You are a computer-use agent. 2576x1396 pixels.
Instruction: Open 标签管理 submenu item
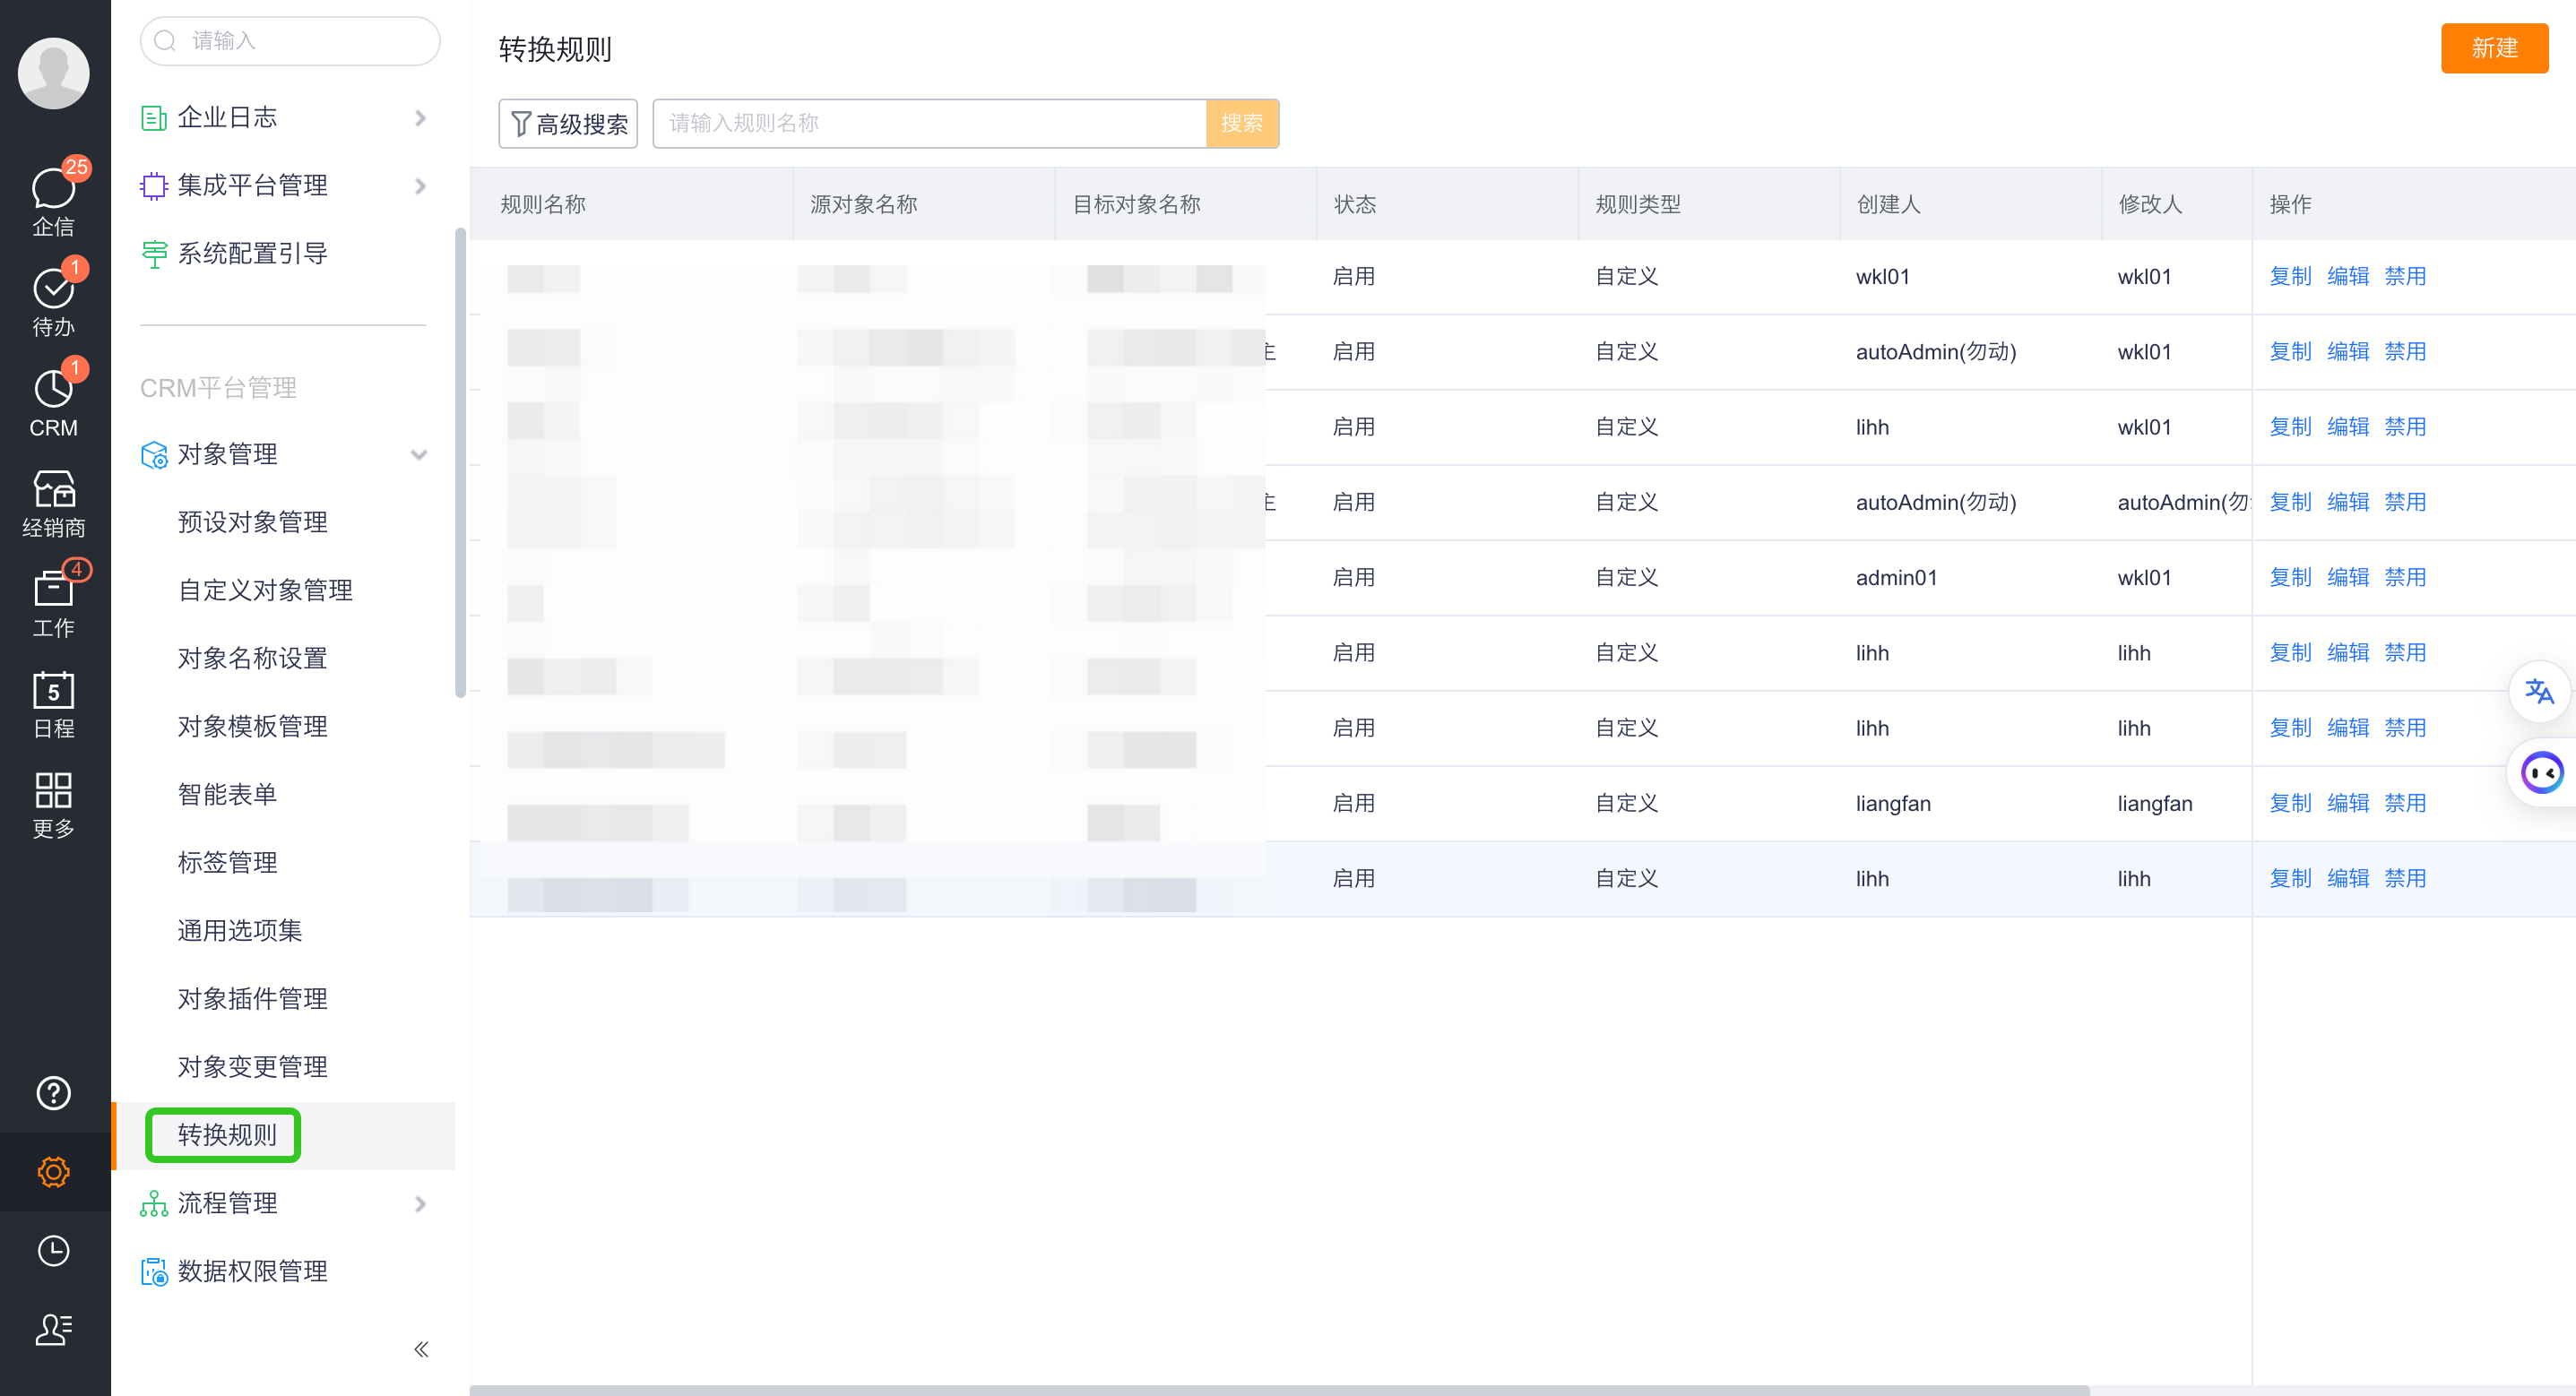tap(227, 862)
